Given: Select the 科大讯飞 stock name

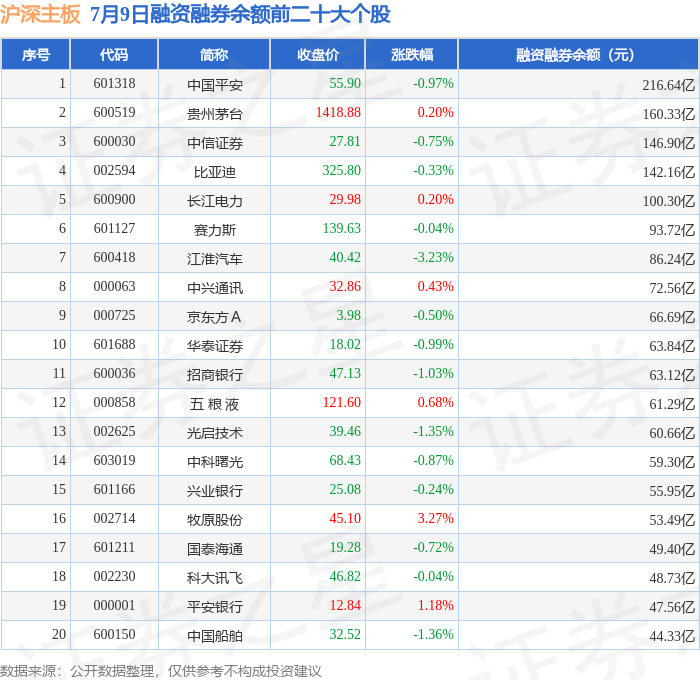Looking at the screenshot, I should [215, 578].
